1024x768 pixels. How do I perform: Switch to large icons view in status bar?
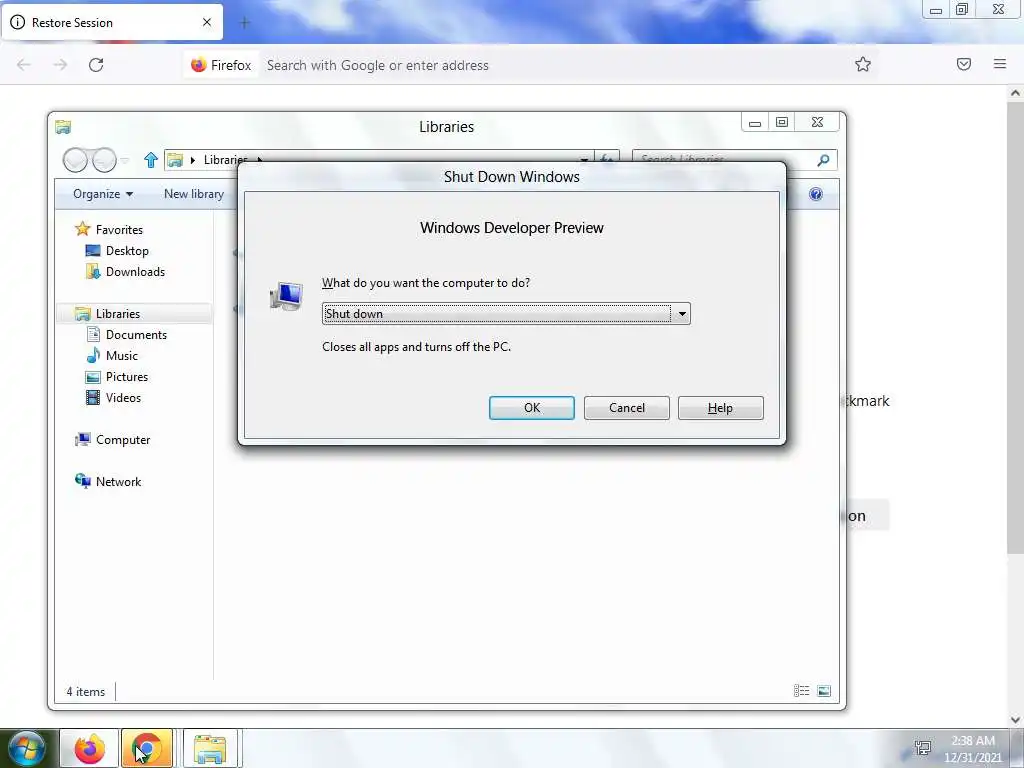pyautogui.click(x=824, y=691)
